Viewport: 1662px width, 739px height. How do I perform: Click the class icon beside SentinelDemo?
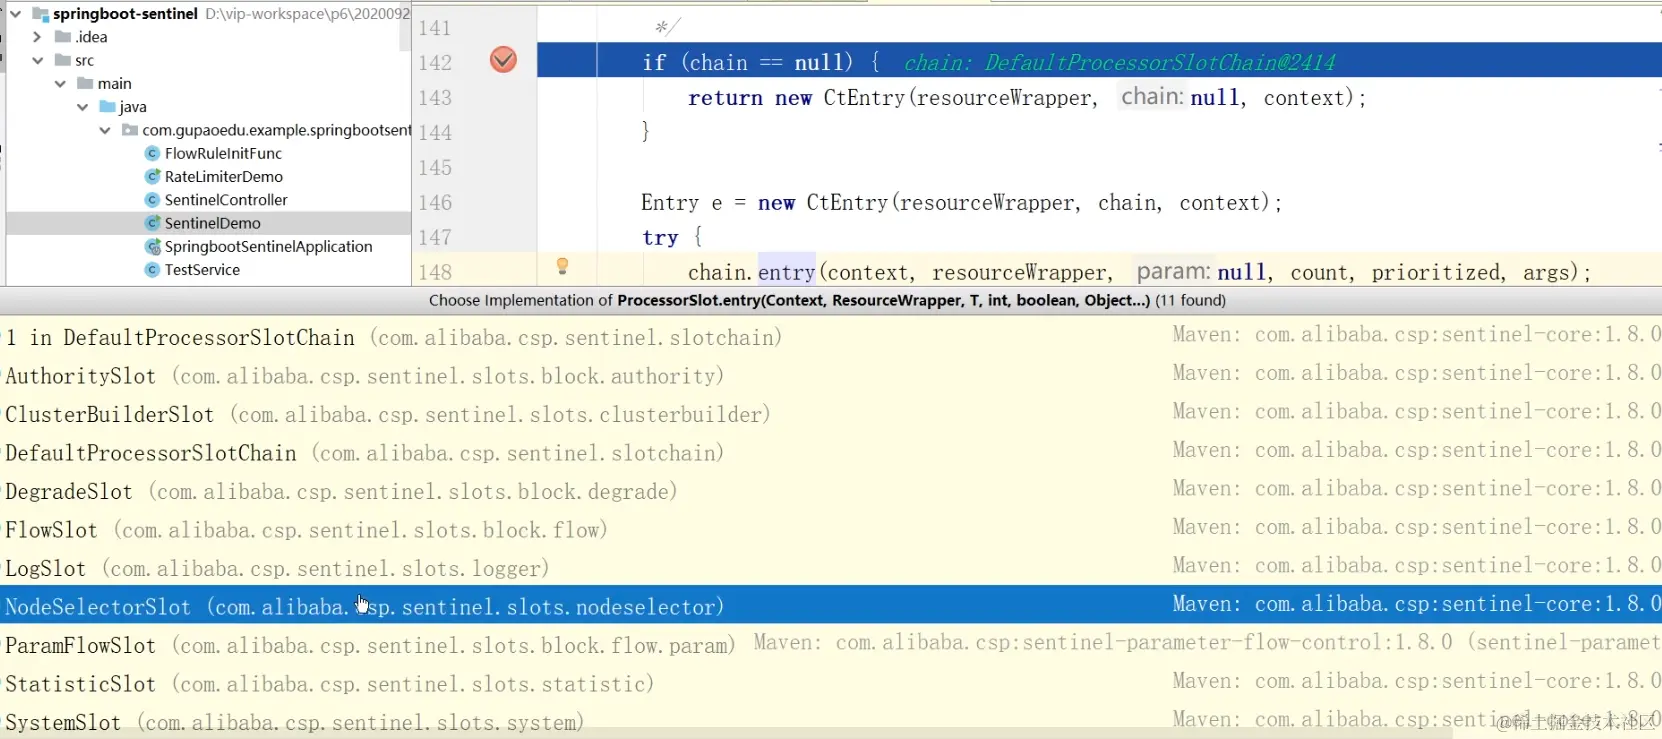[x=152, y=223]
